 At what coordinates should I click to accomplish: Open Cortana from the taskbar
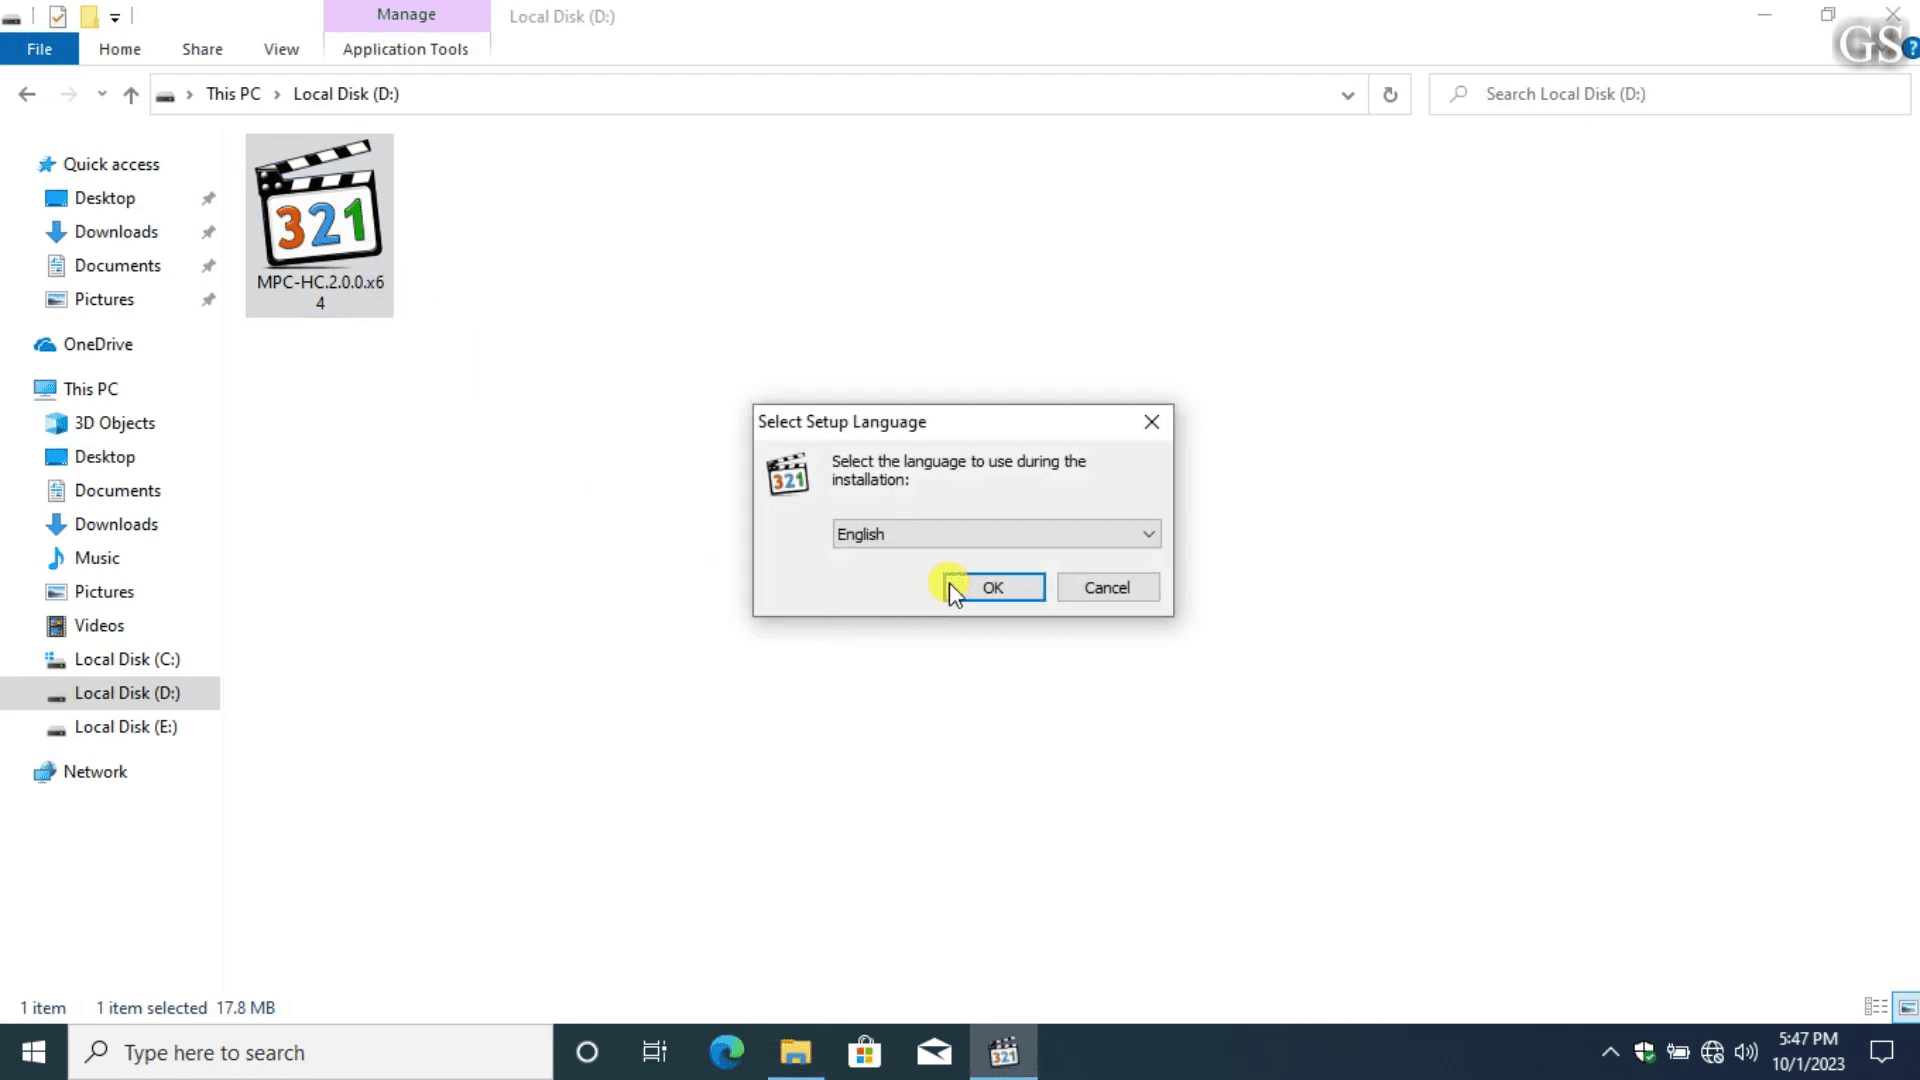pyautogui.click(x=587, y=1052)
